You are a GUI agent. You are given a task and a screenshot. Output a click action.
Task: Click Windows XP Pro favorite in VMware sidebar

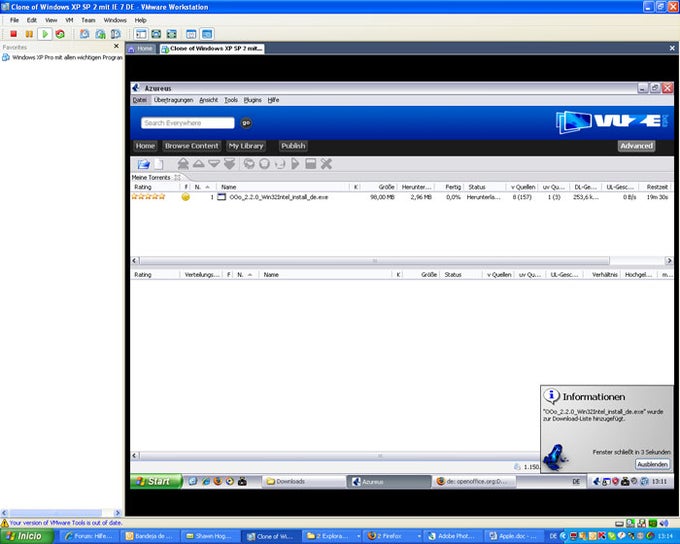[x=62, y=57]
